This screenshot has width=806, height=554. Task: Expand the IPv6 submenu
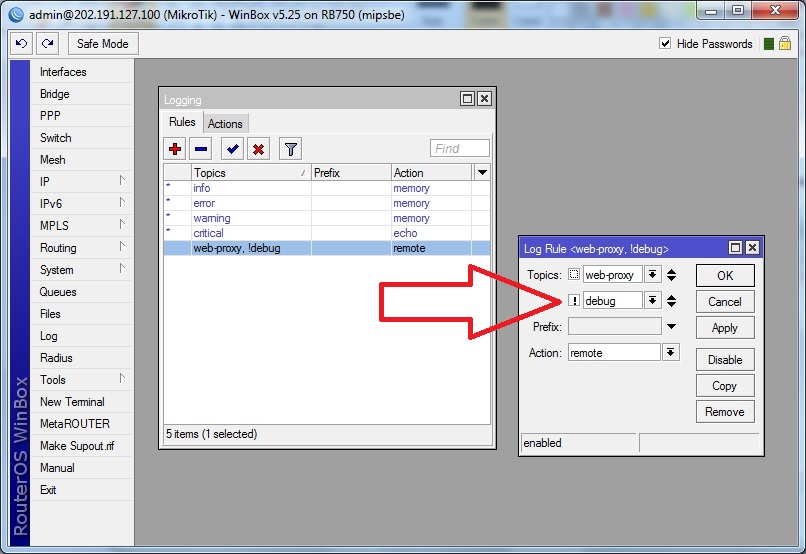tap(122, 202)
